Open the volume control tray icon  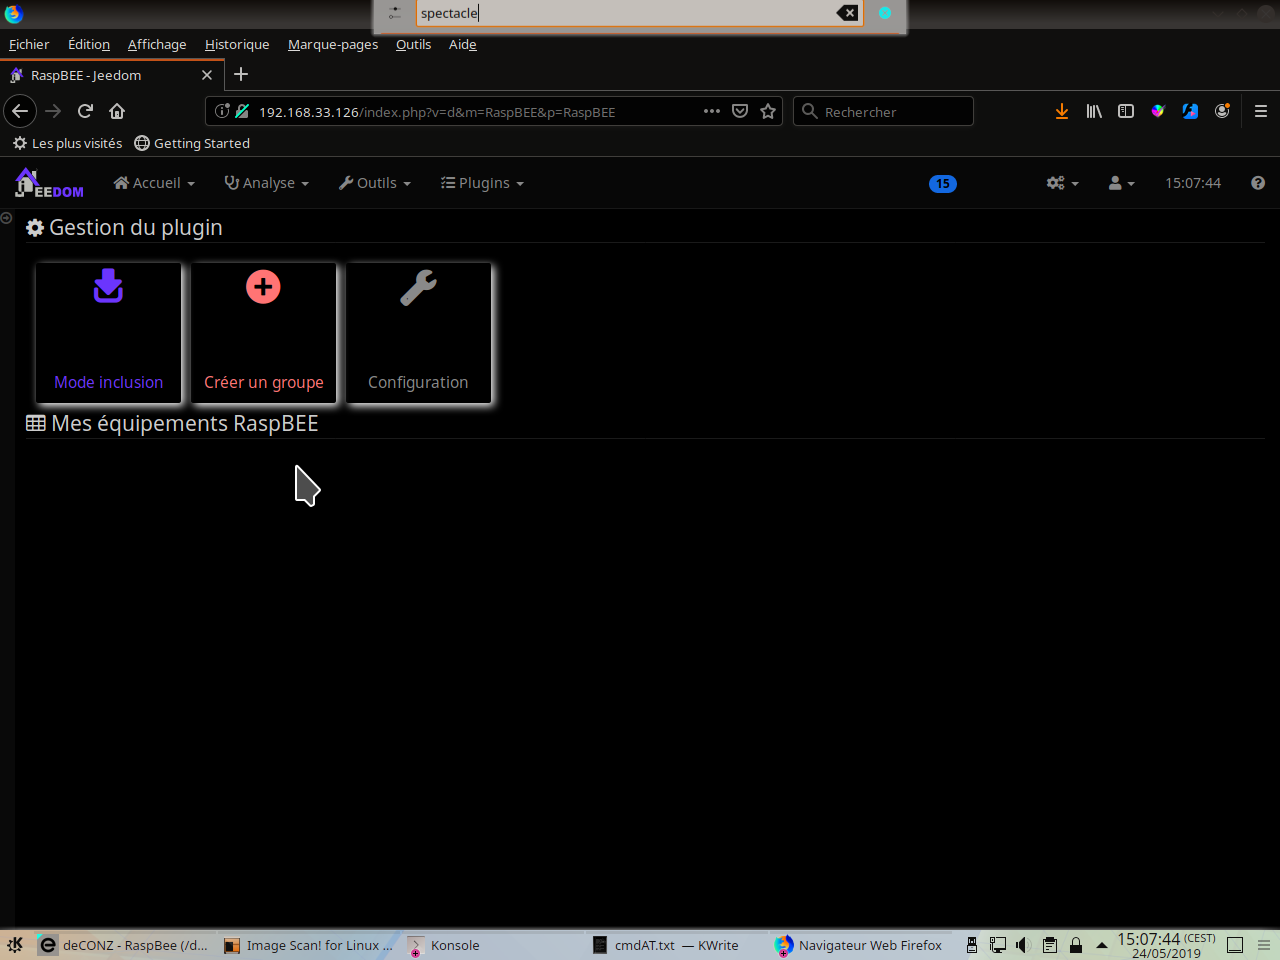click(1023, 945)
